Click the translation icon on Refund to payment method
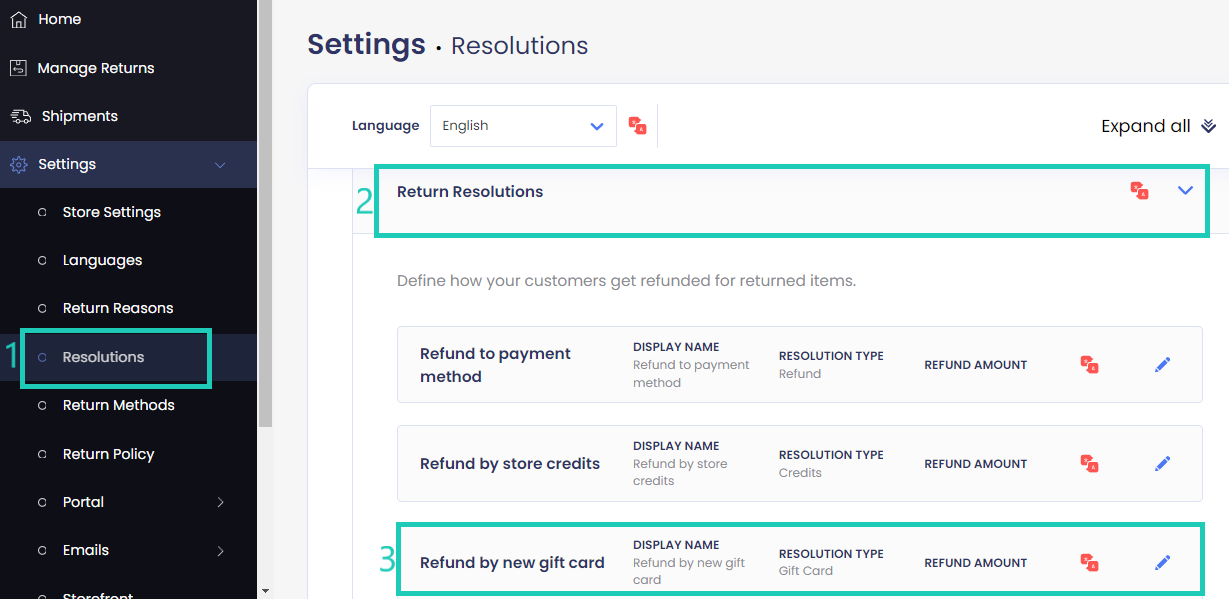Screen dimensions: 1229x599 [1089, 364]
